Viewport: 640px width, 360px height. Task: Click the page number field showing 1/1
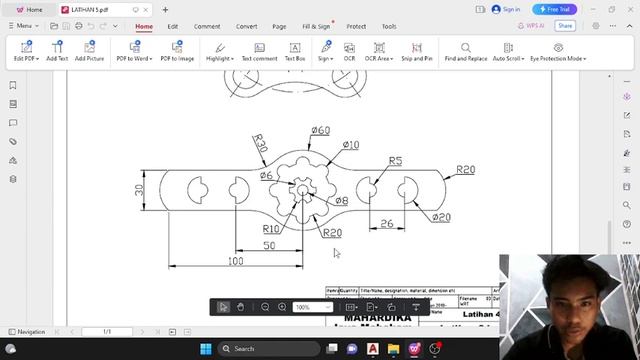[107, 332]
